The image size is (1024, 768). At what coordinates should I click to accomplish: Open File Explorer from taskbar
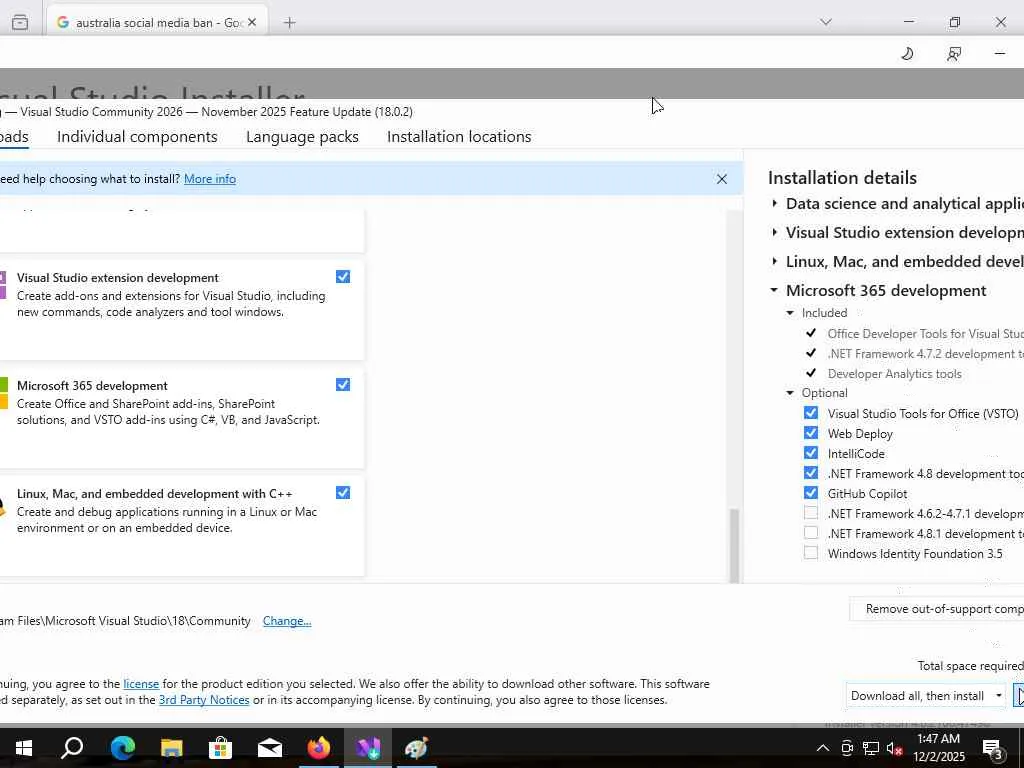tap(171, 748)
